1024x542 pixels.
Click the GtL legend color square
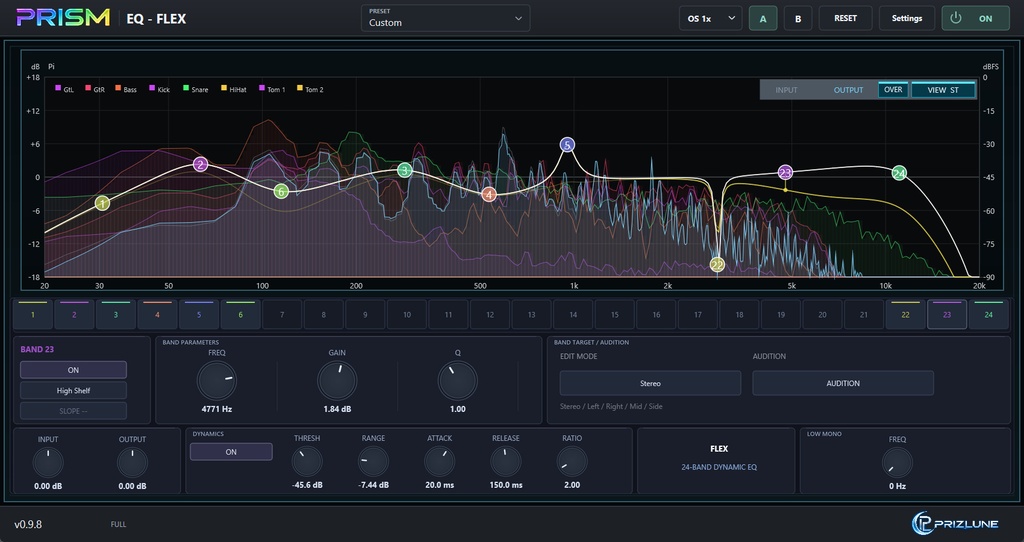point(58,88)
